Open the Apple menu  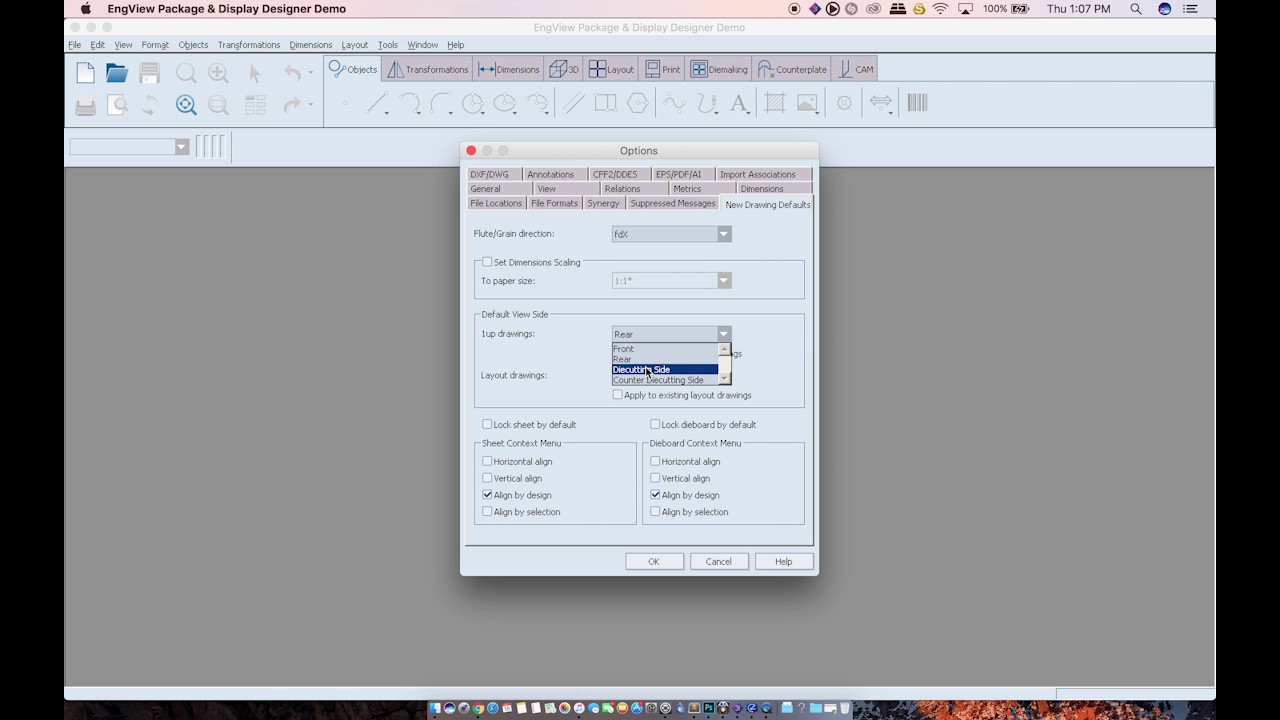(x=86, y=9)
